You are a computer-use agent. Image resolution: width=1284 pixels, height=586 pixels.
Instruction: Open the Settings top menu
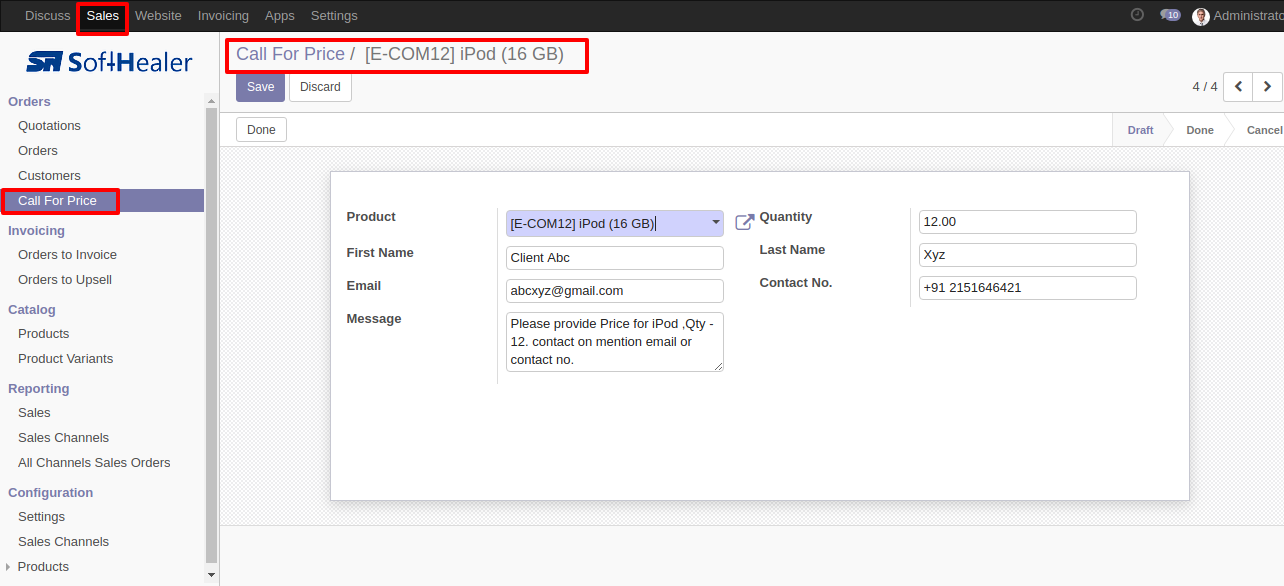click(334, 16)
